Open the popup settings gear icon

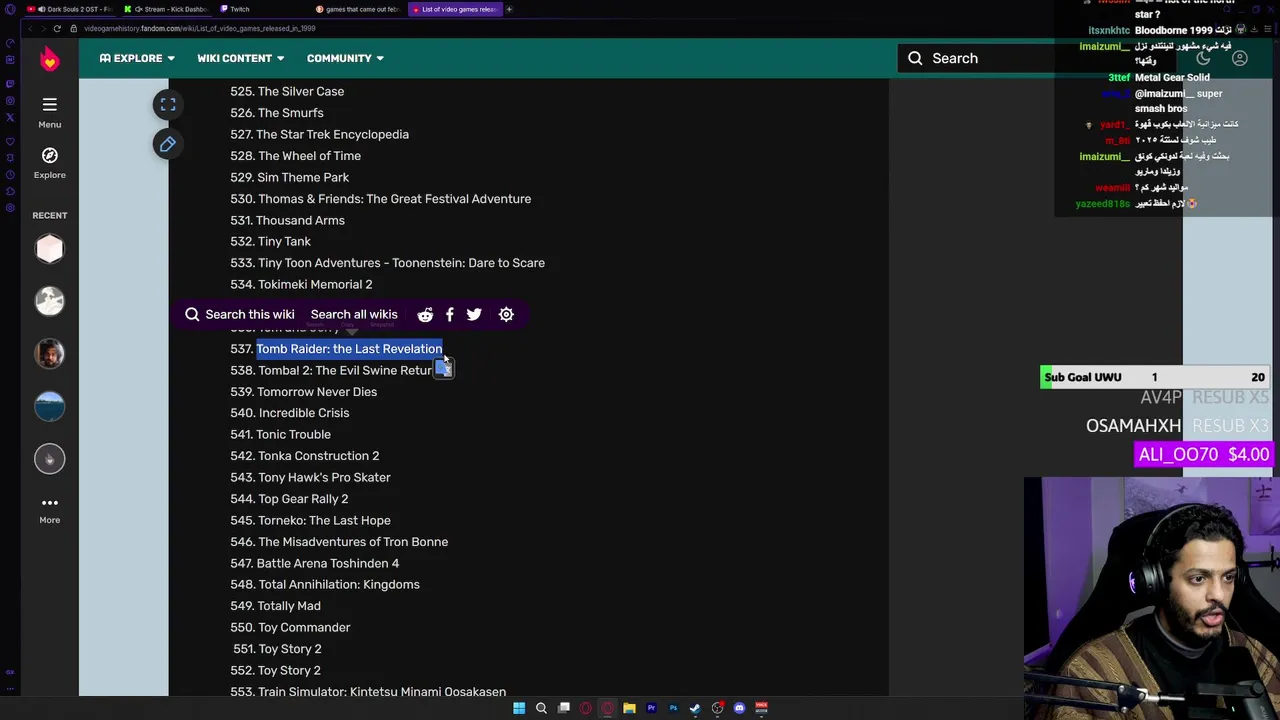pos(506,314)
